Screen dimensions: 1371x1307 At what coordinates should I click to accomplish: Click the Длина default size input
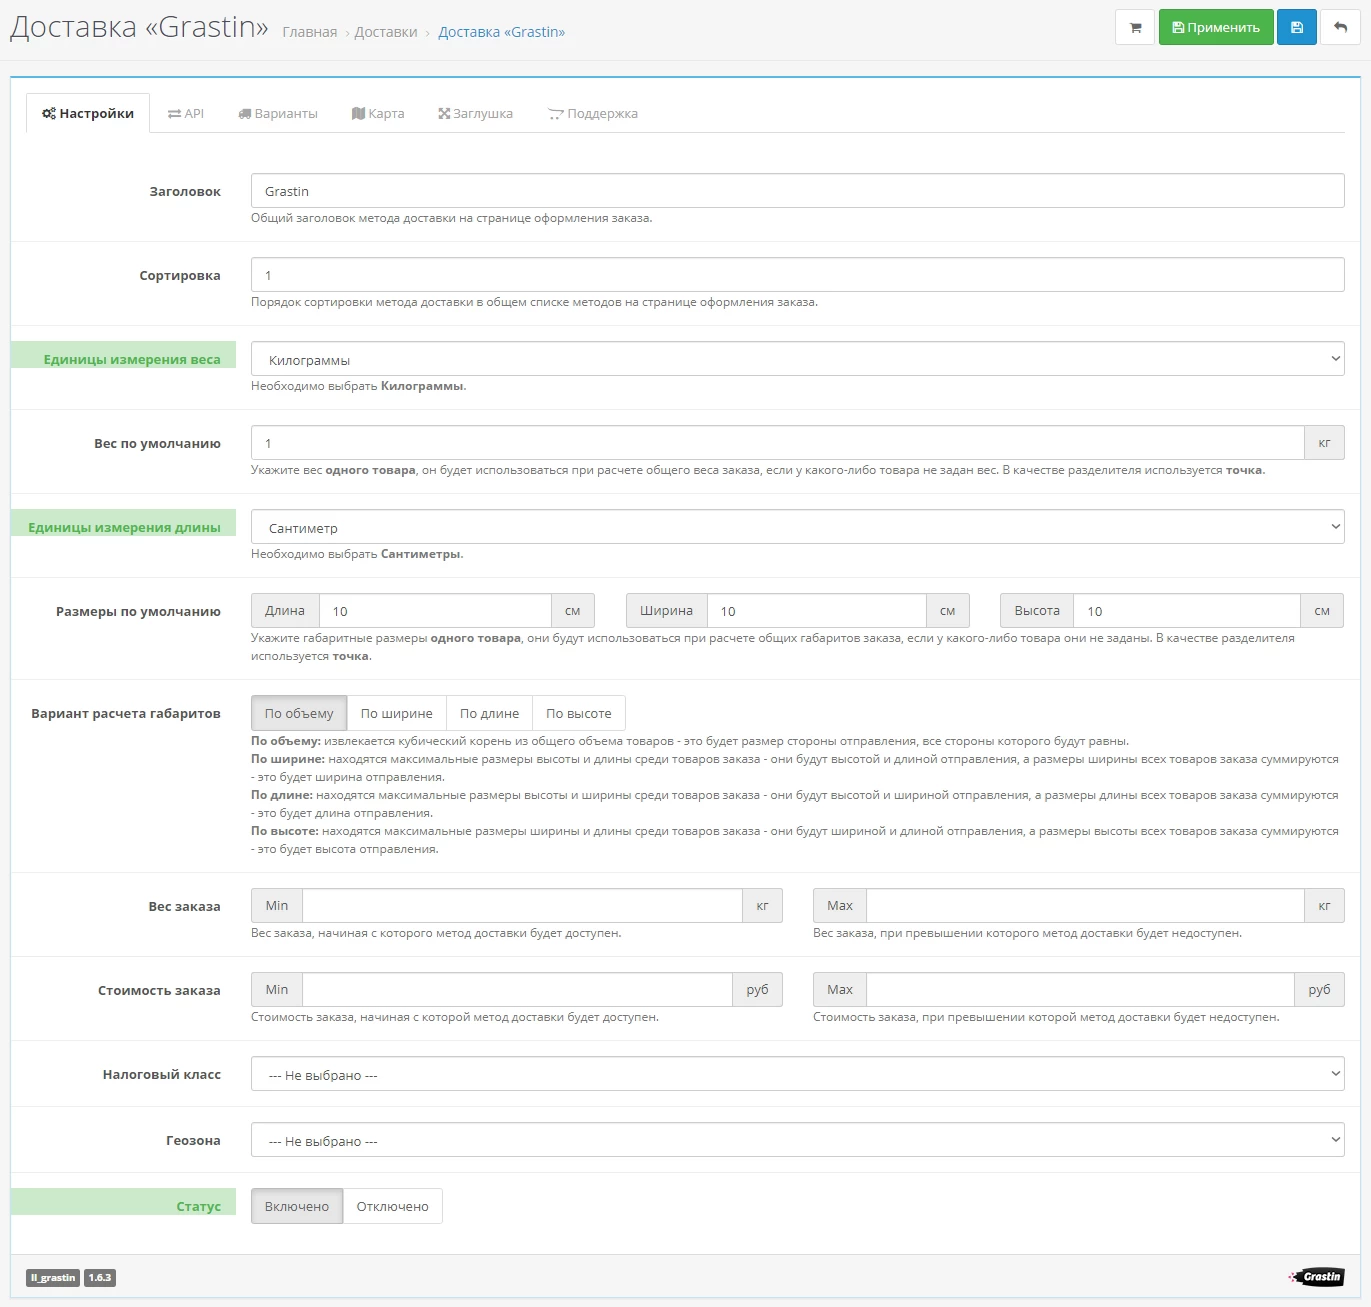435,611
